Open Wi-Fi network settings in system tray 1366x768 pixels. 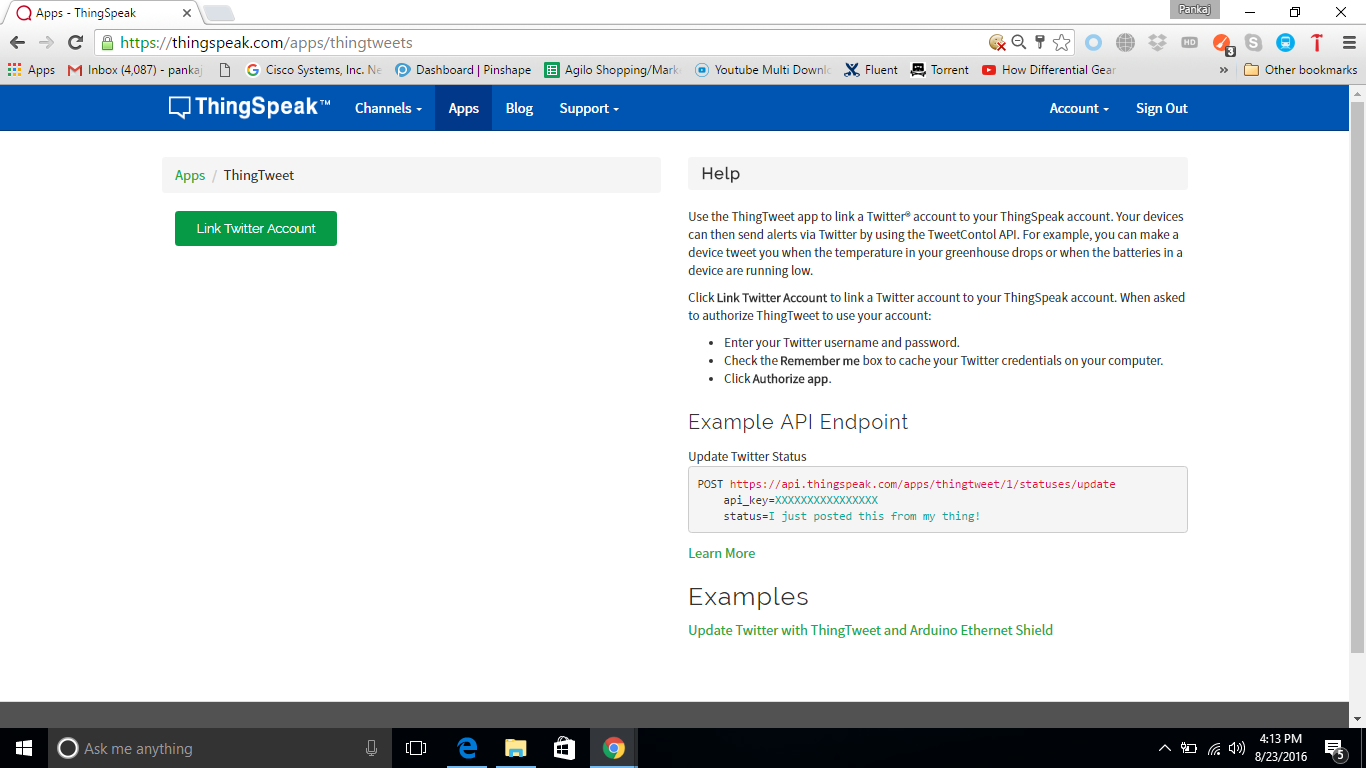pyautogui.click(x=1214, y=748)
